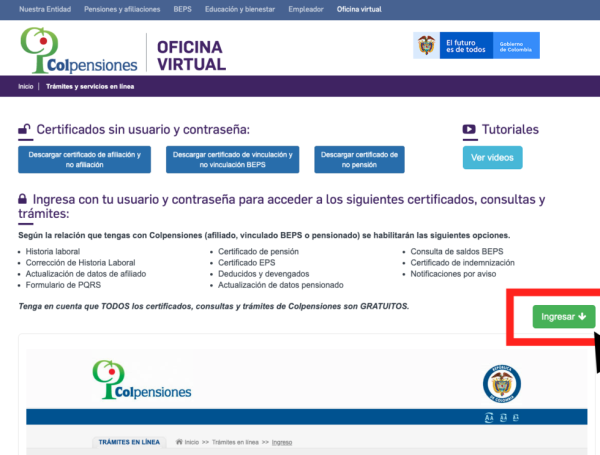Click the medium font size icon

click(x=503, y=417)
